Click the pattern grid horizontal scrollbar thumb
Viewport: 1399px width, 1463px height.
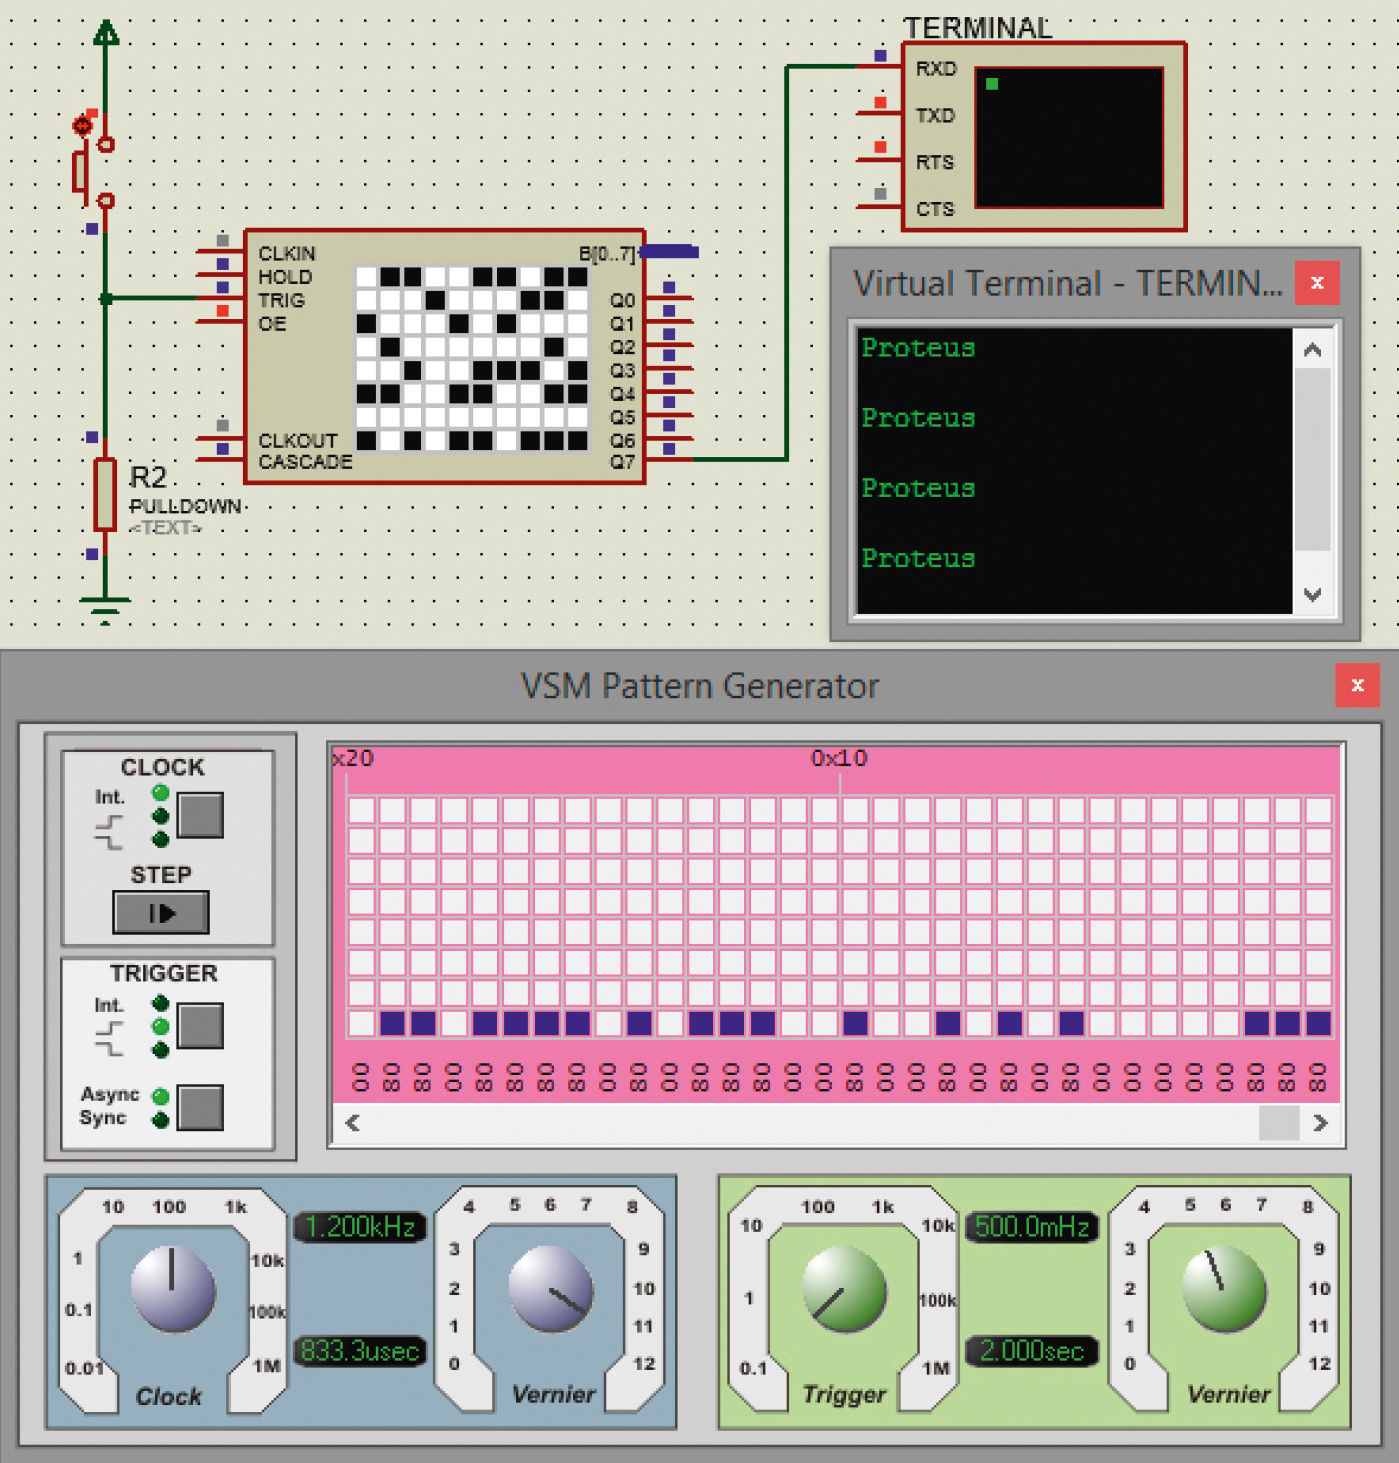[1279, 1123]
